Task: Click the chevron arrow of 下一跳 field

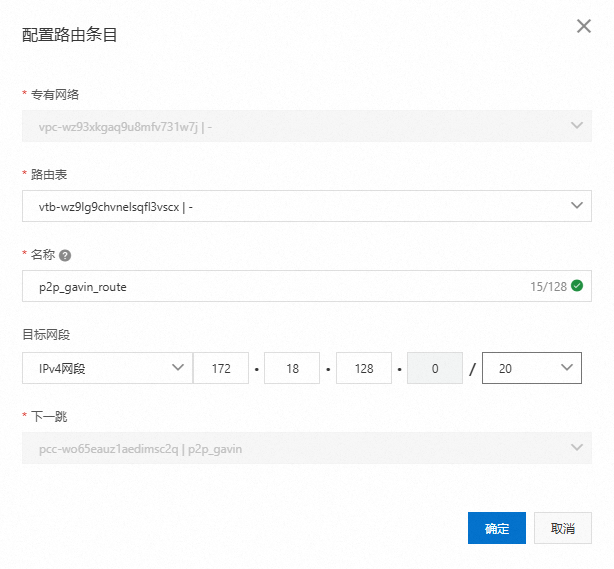Action: tap(576, 448)
